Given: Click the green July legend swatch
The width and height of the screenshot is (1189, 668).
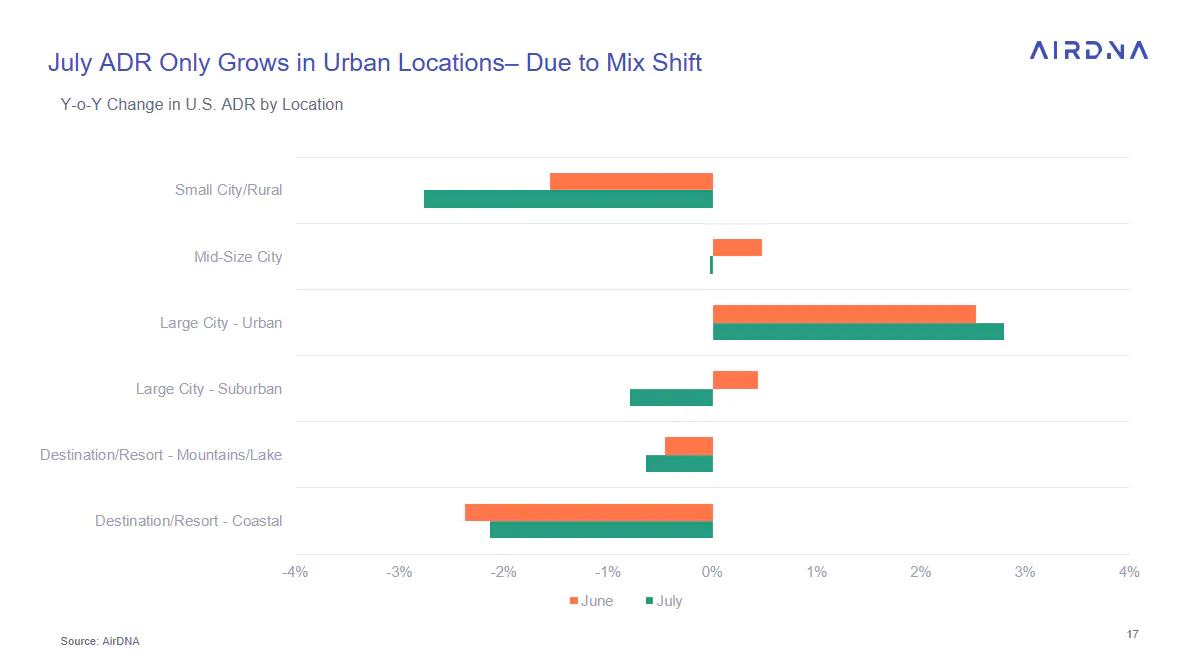Looking at the screenshot, I should [x=649, y=601].
